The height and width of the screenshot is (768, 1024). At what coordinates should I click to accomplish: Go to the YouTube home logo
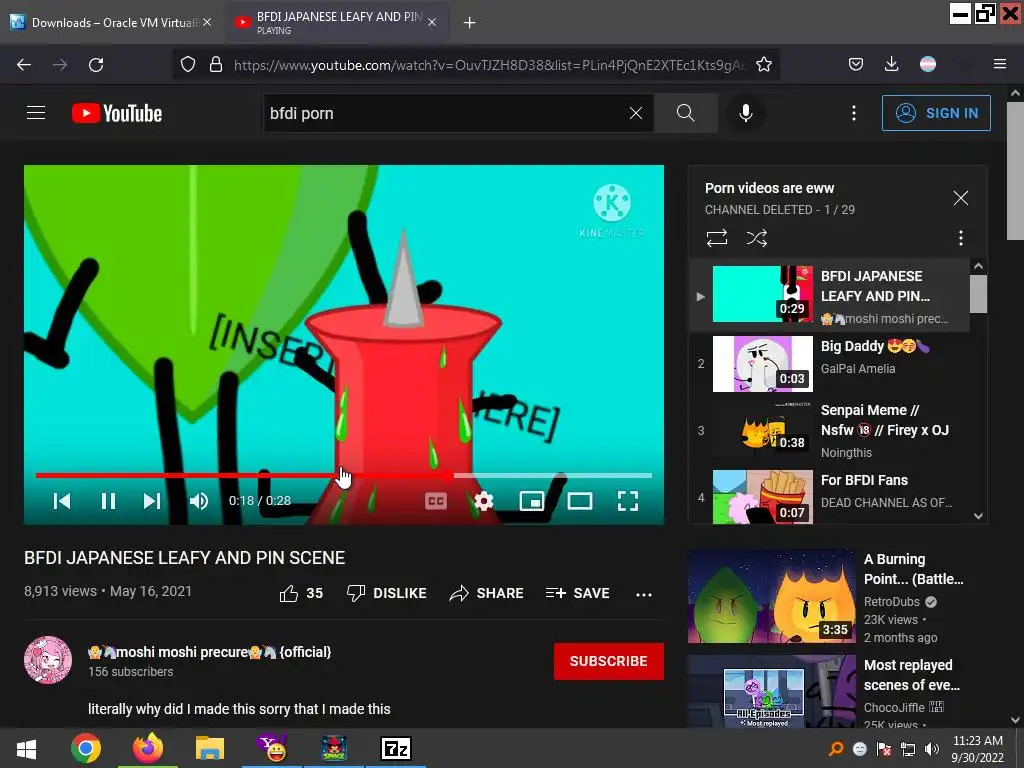click(117, 113)
